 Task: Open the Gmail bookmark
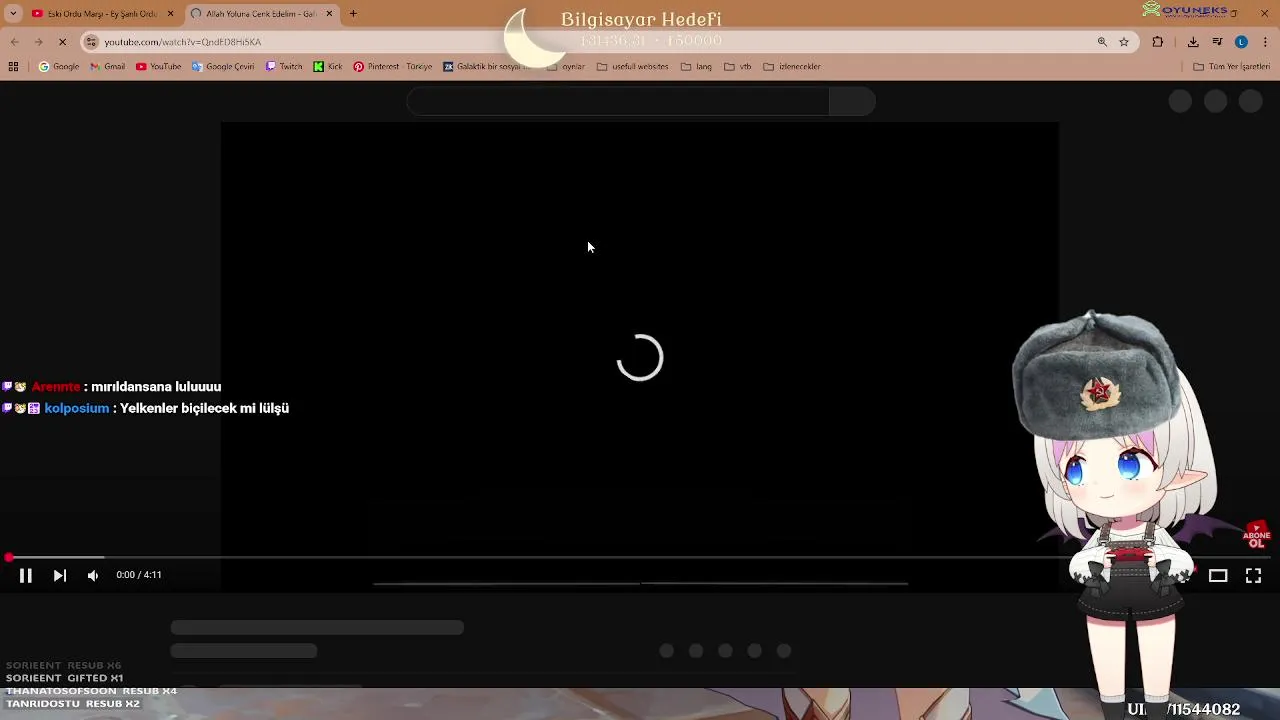click(107, 67)
